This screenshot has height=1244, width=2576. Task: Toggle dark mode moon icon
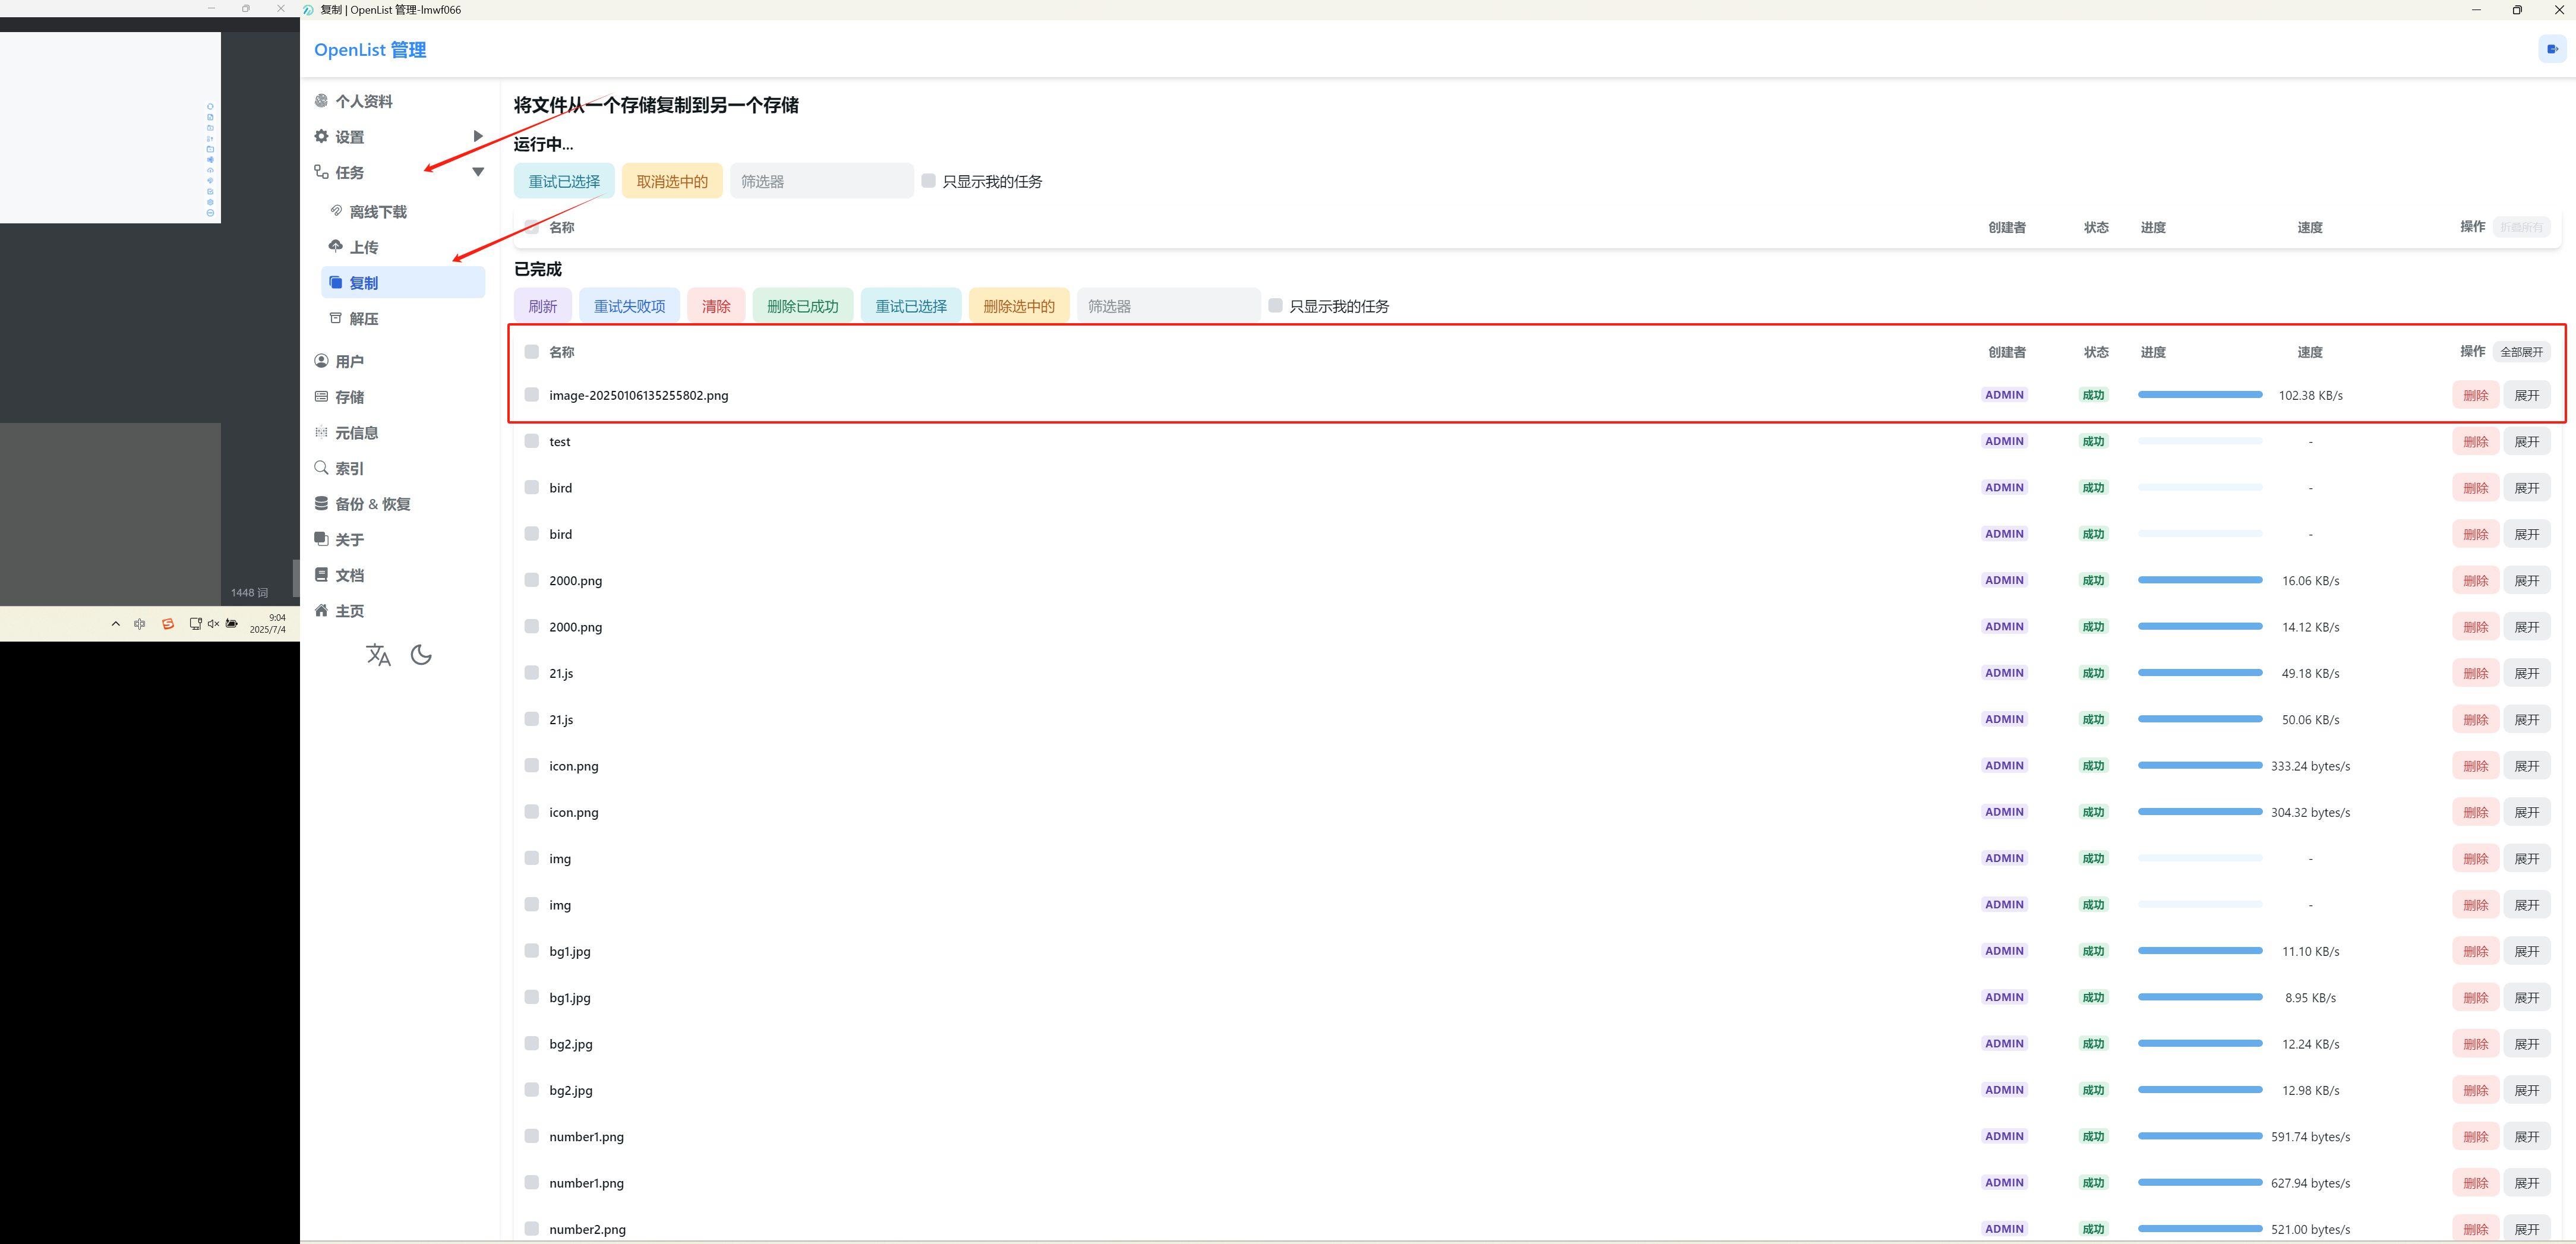pos(421,655)
